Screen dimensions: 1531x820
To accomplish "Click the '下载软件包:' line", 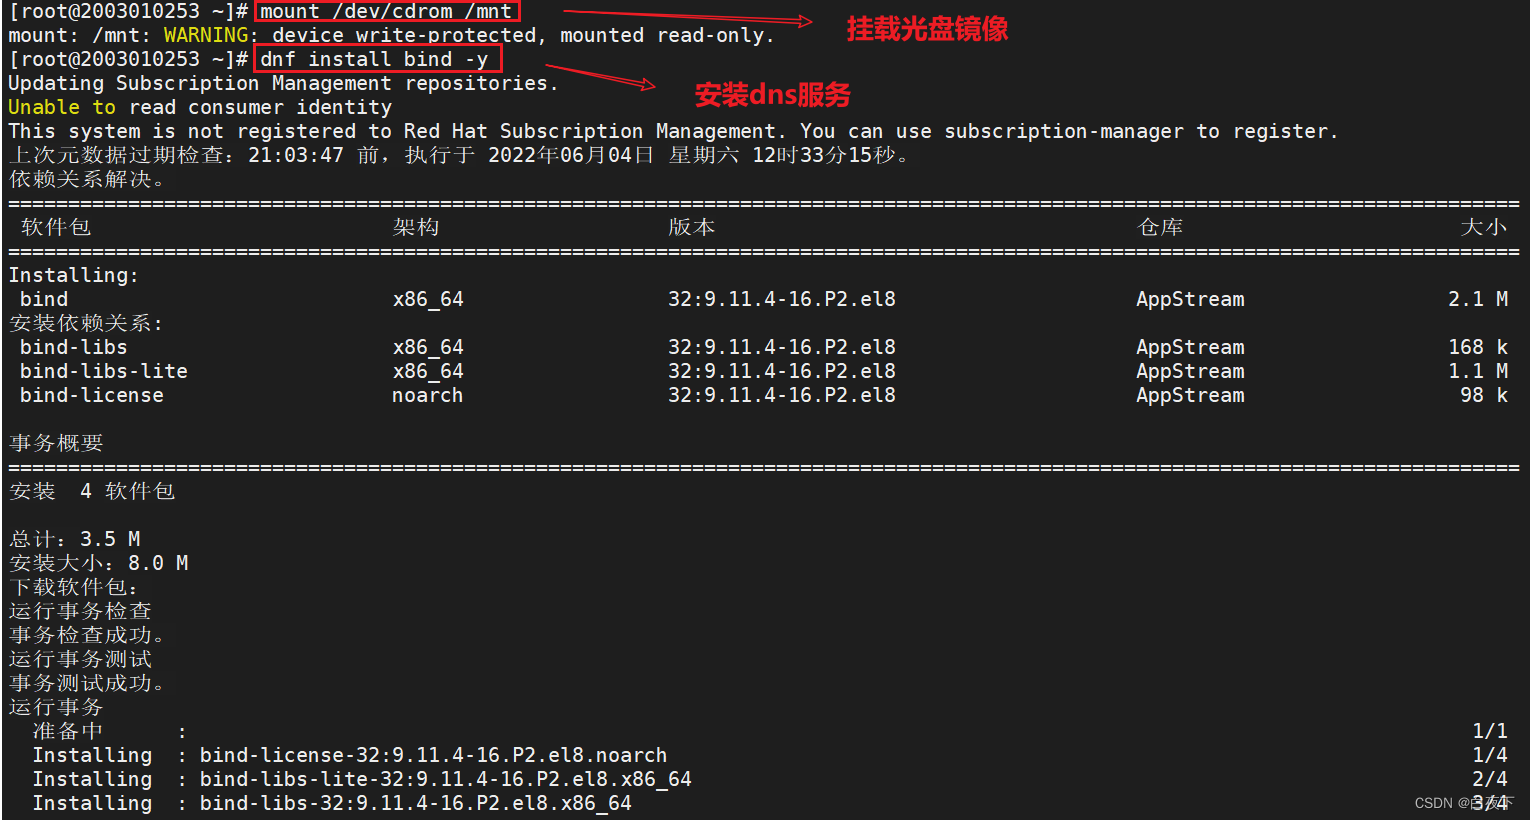I will pyautogui.click(x=74, y=587).
